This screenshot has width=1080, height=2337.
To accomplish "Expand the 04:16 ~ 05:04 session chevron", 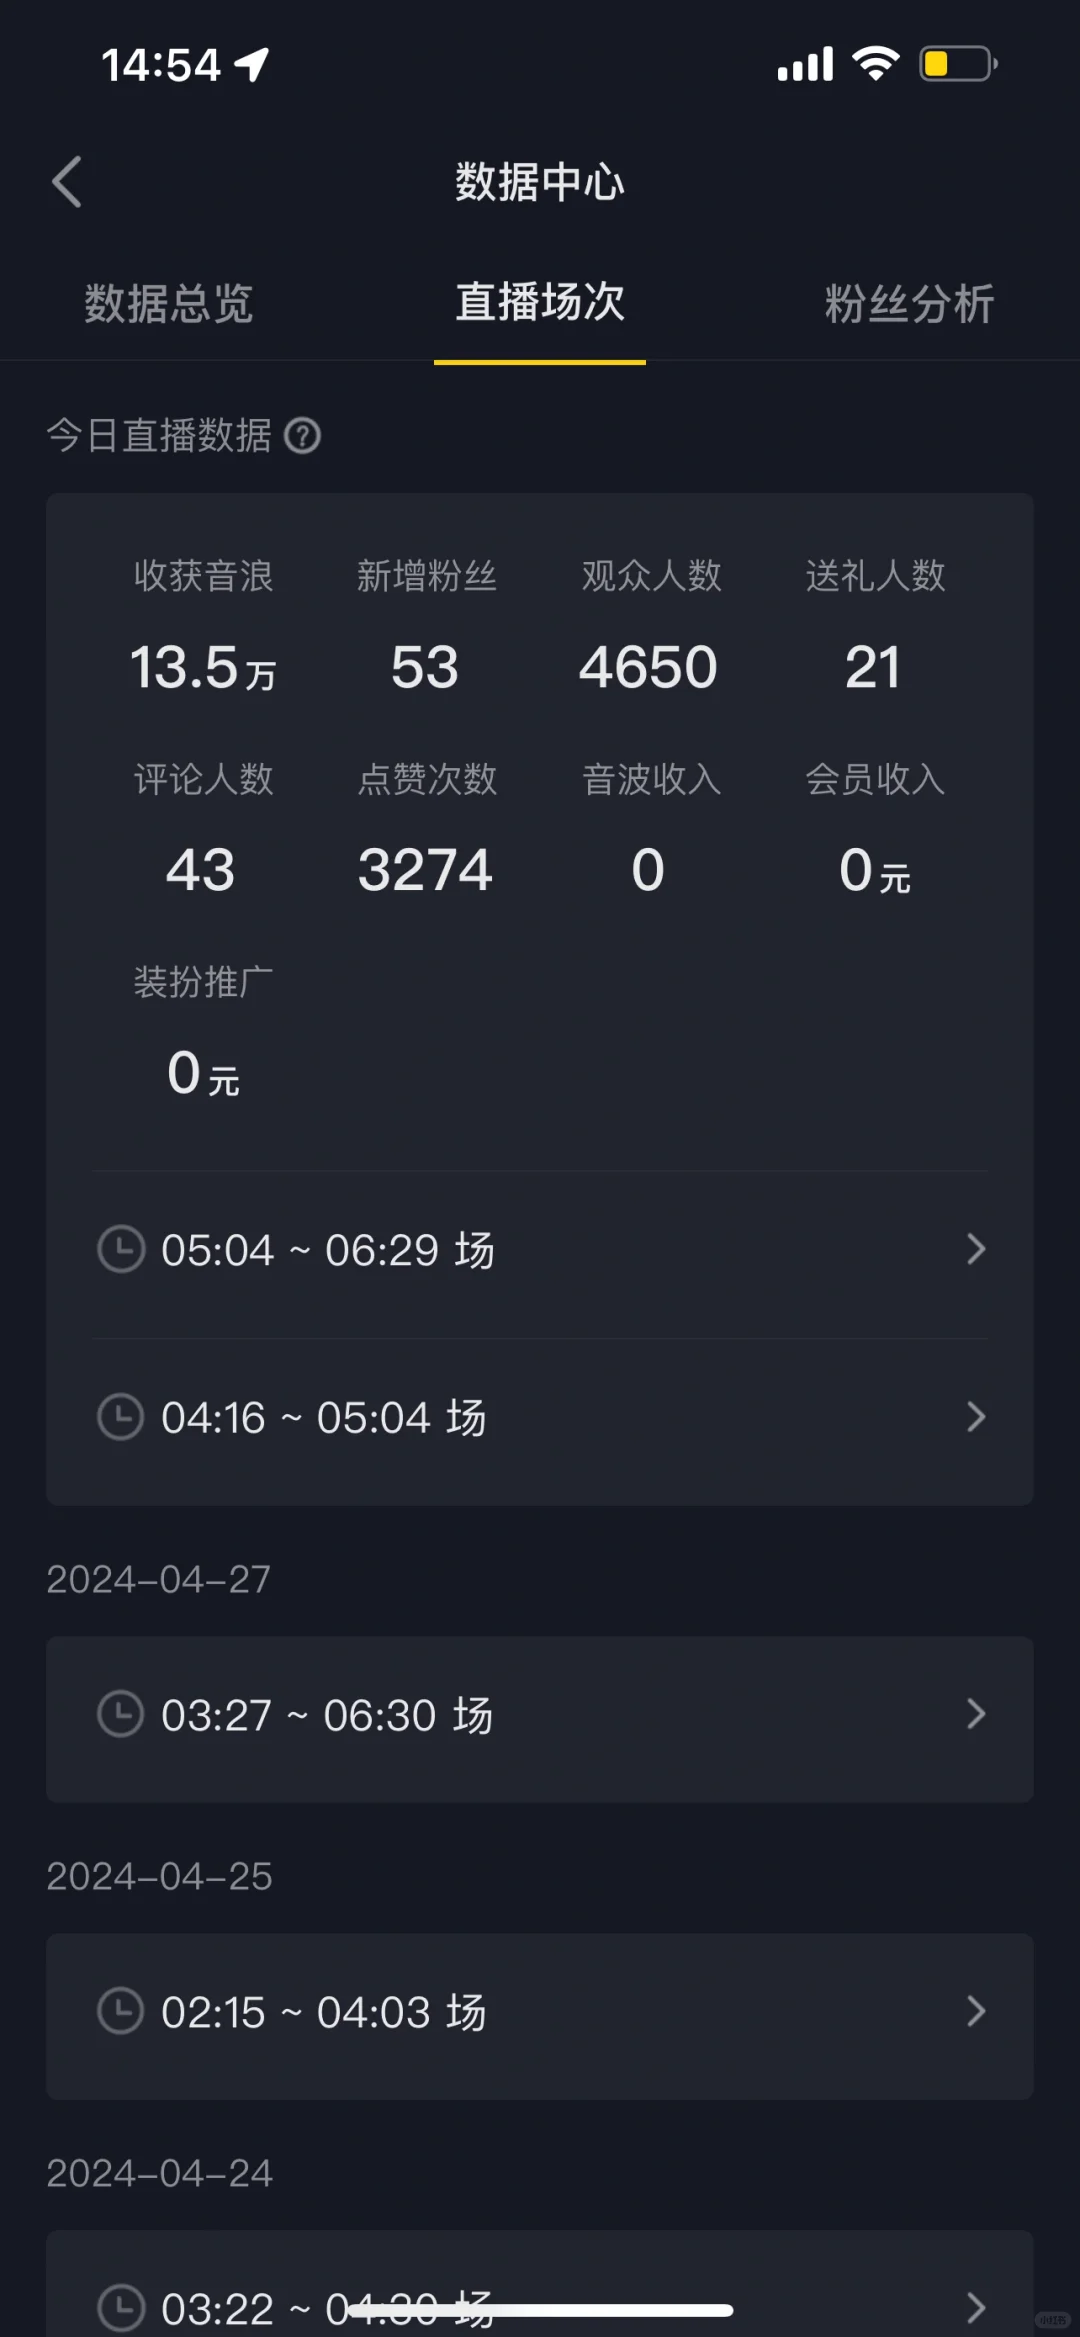I will click(976, 1417).
